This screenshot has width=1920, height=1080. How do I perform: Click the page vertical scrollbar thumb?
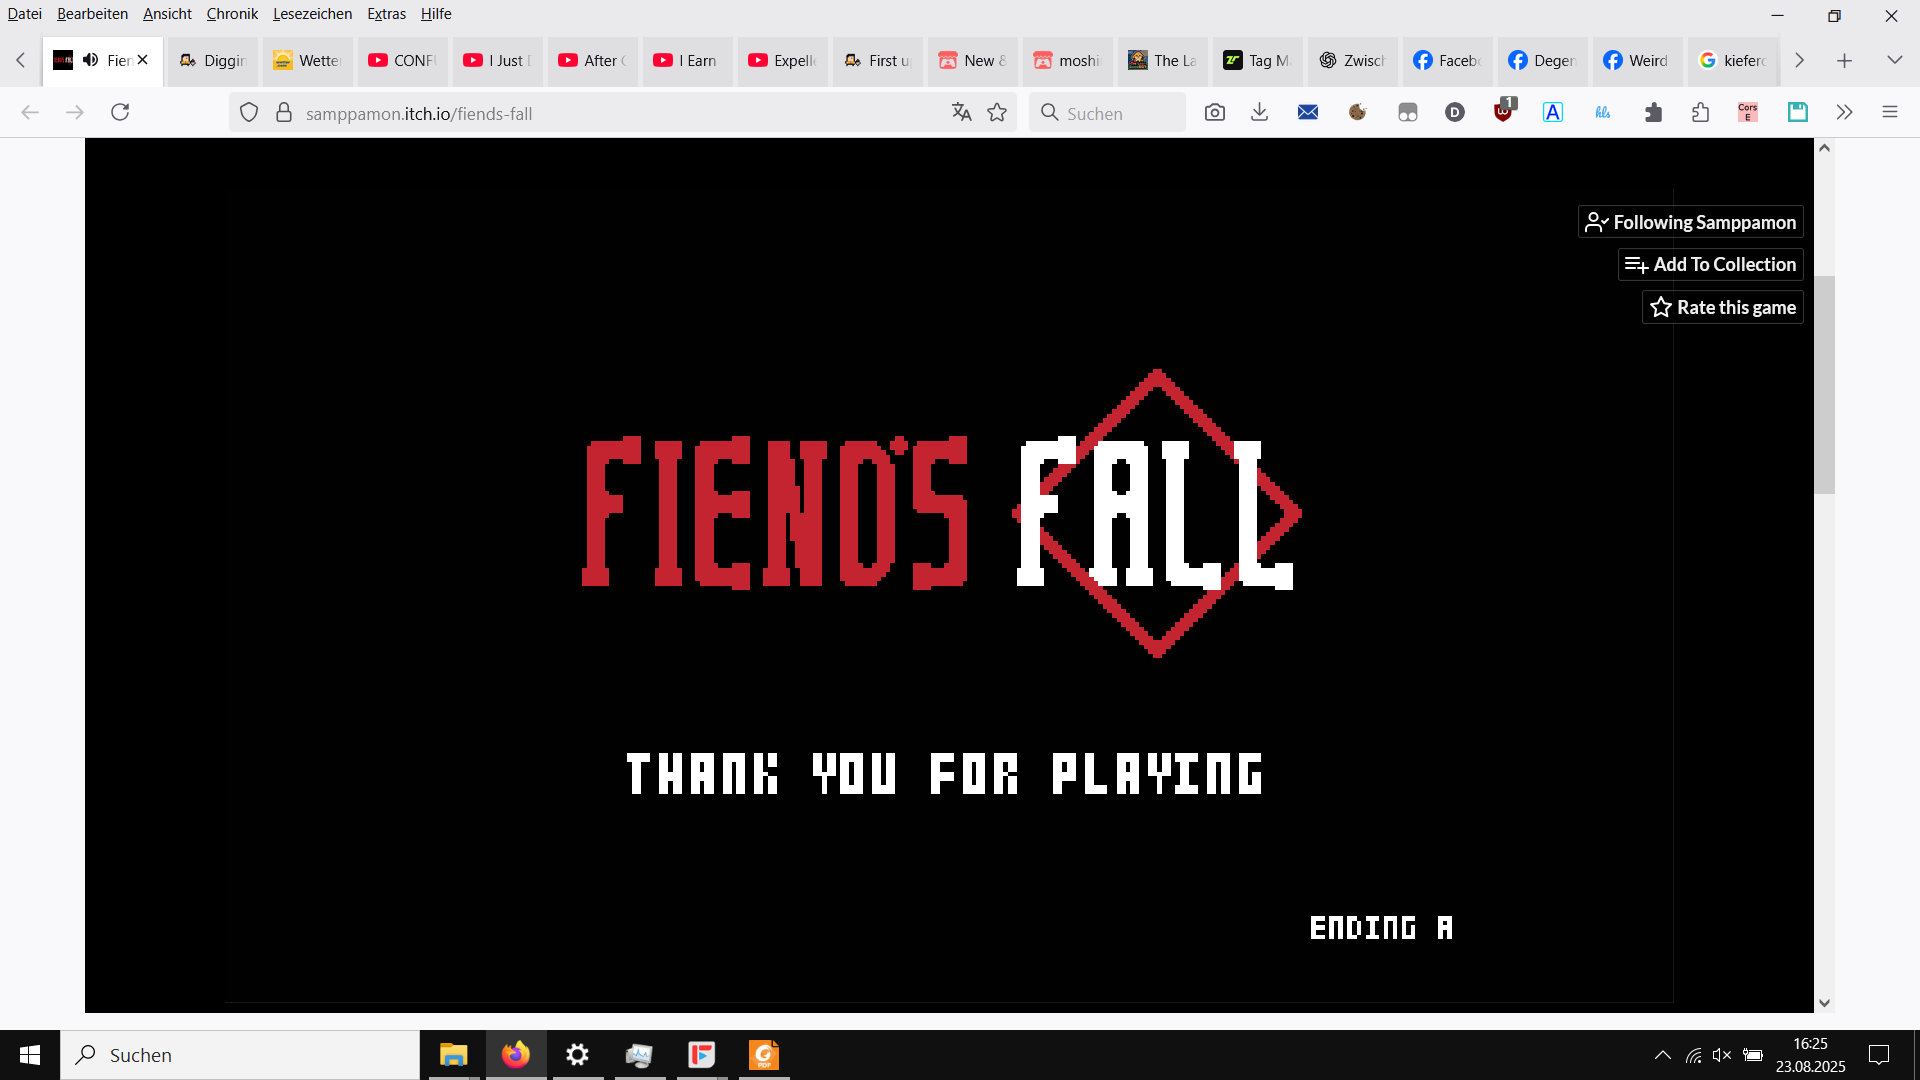pyautogui.click(x=1824, y=385)
